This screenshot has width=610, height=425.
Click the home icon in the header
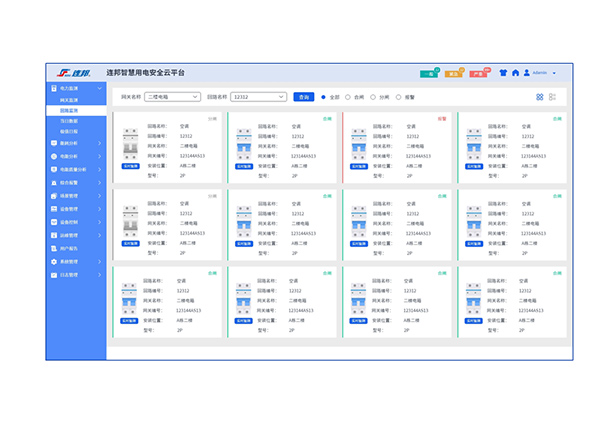(516, 73)
